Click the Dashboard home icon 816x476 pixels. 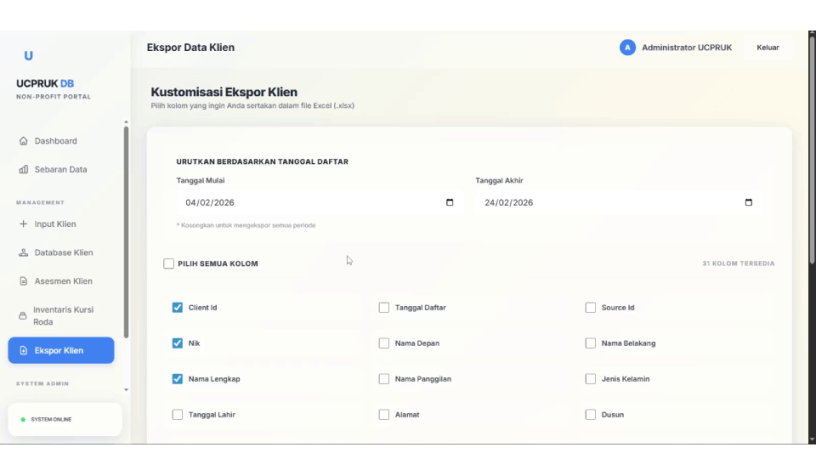(x=24, y=141)
